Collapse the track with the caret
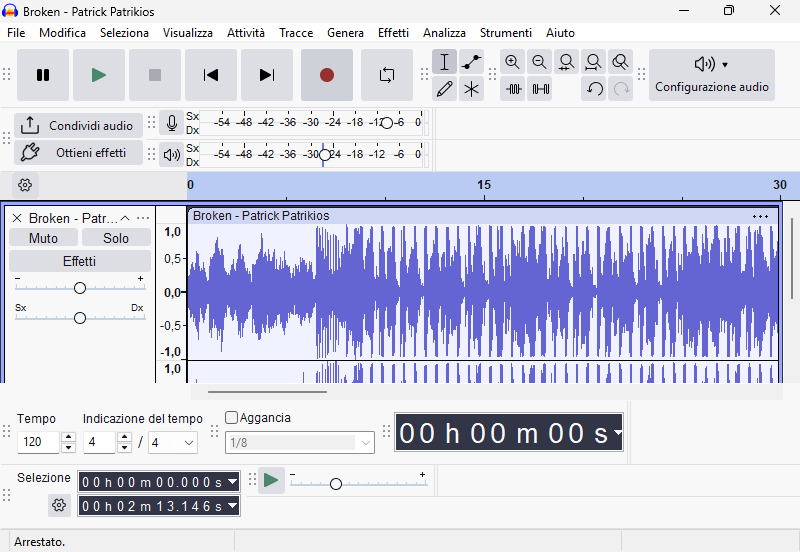The width and height of the screenshot is (800, 552). click(x=125, y=218)
